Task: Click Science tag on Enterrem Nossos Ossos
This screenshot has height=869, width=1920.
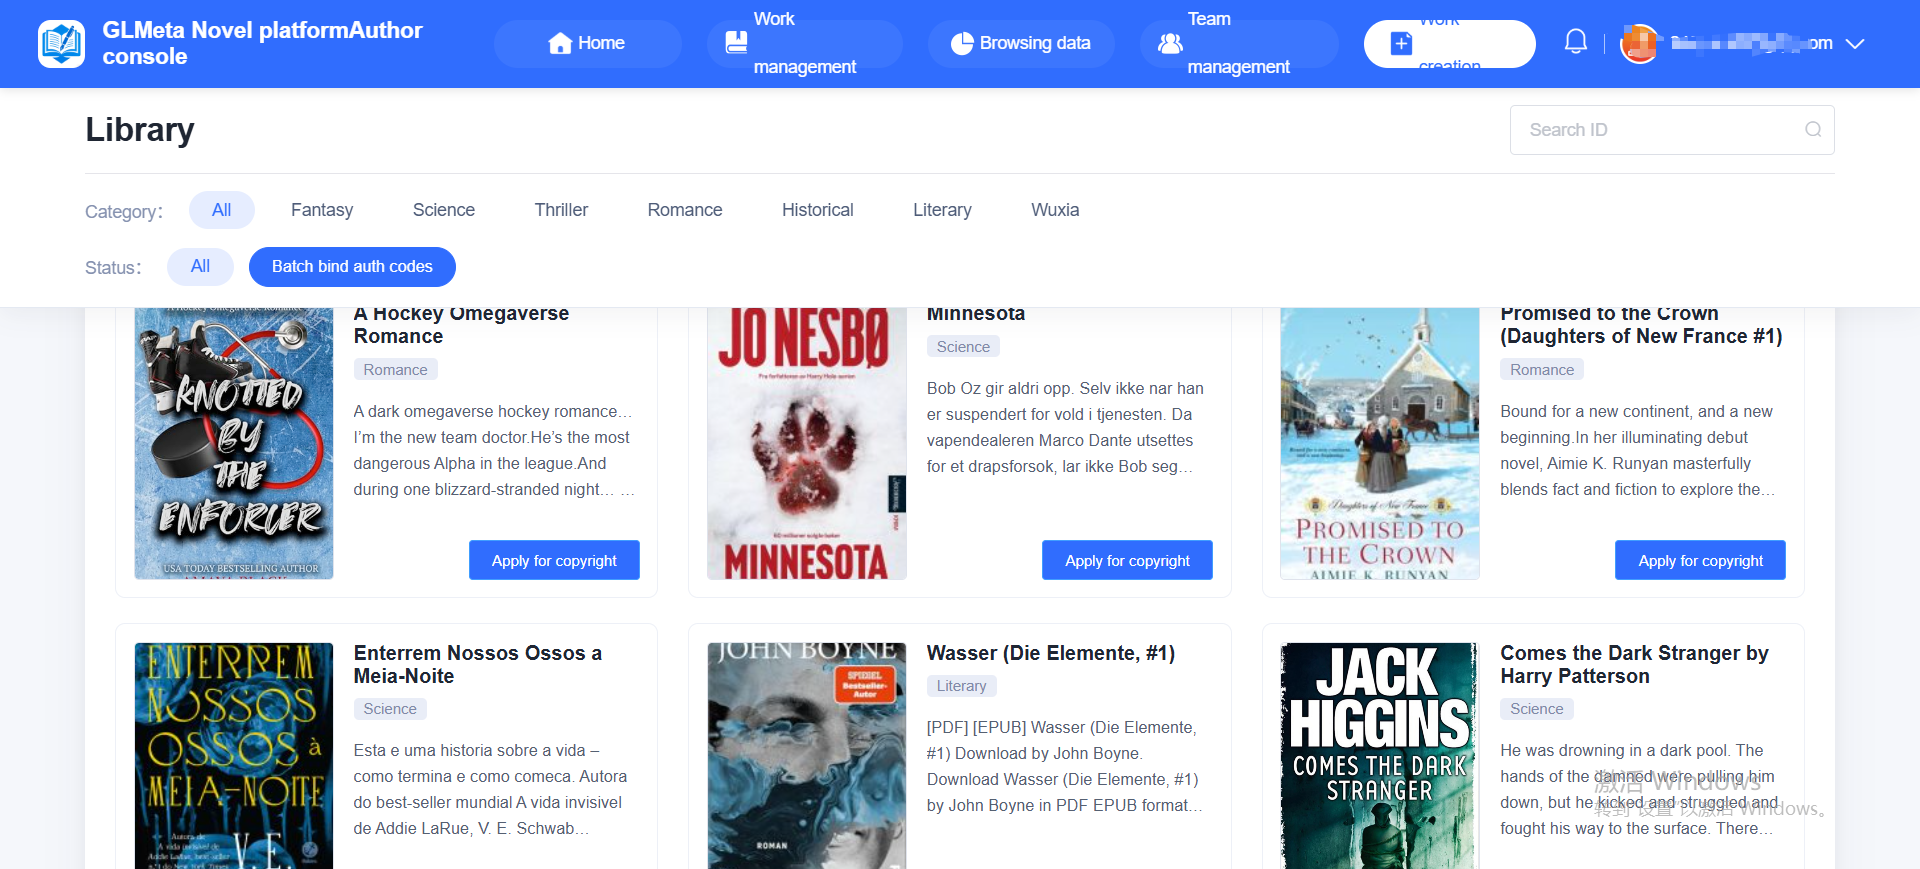Action: point(390,709)
